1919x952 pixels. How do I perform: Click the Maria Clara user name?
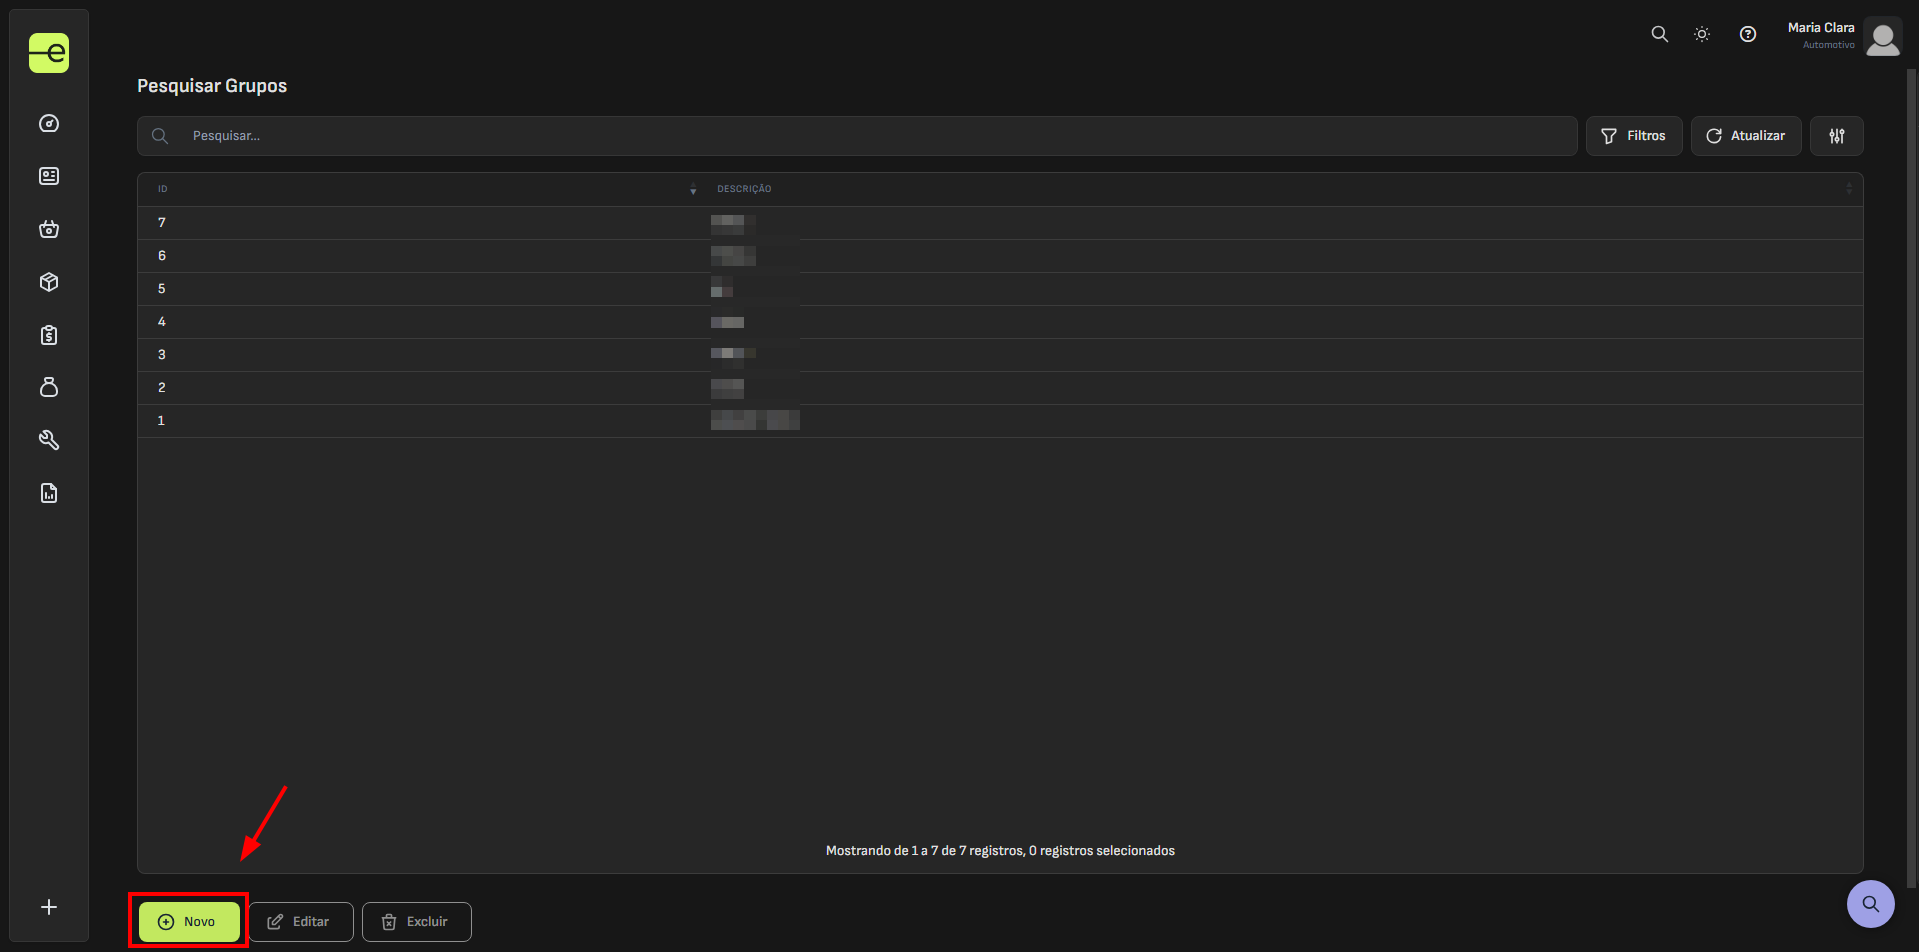(1821, 28)
